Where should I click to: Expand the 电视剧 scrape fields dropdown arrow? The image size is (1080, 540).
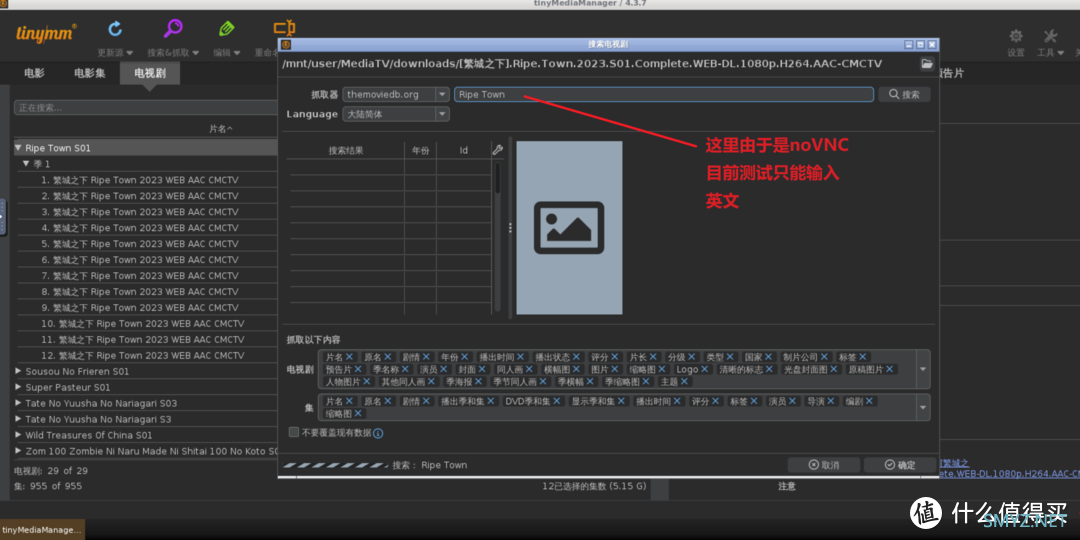pyautogui.click(x=923, y=369)
